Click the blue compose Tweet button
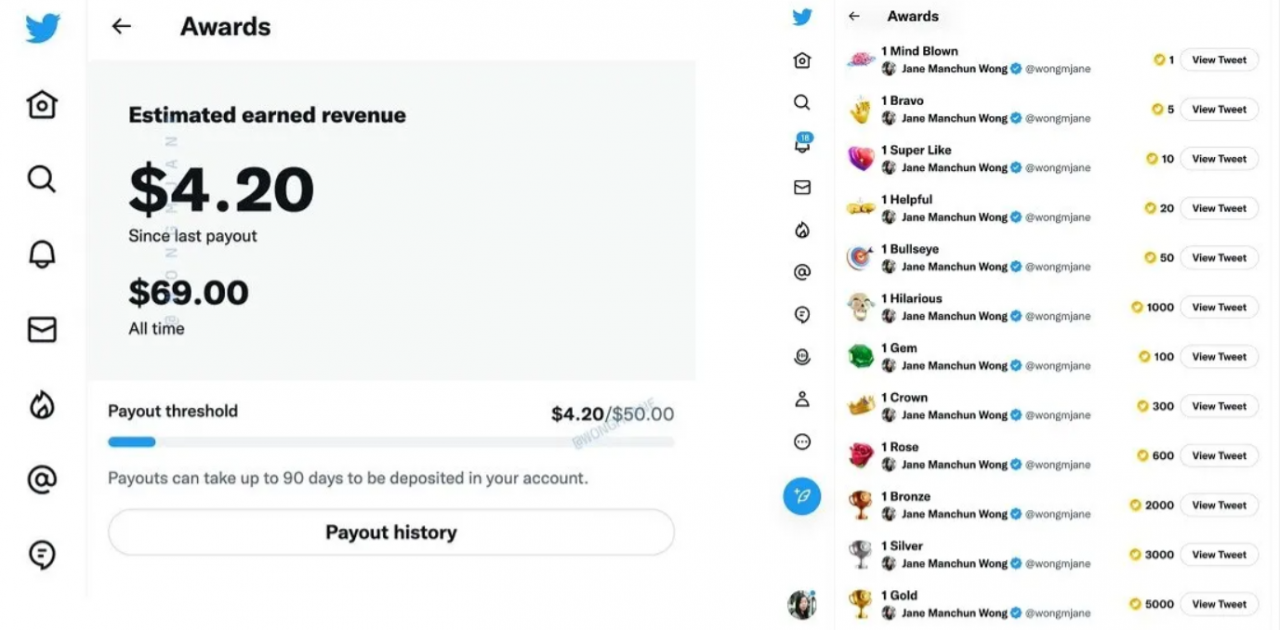Viewport: 1280px width, 630px height. (x=802, y=496)
